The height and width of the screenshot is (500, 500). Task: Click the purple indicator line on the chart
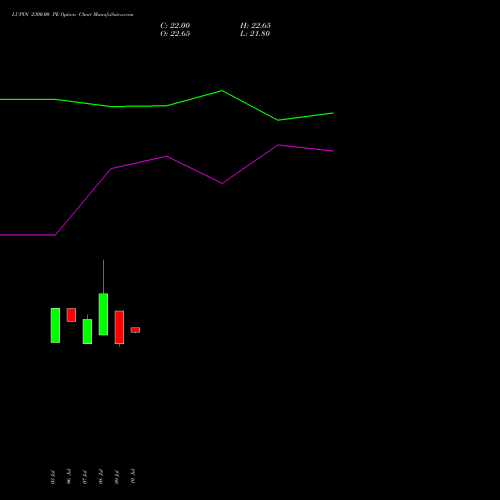(167, 156)
